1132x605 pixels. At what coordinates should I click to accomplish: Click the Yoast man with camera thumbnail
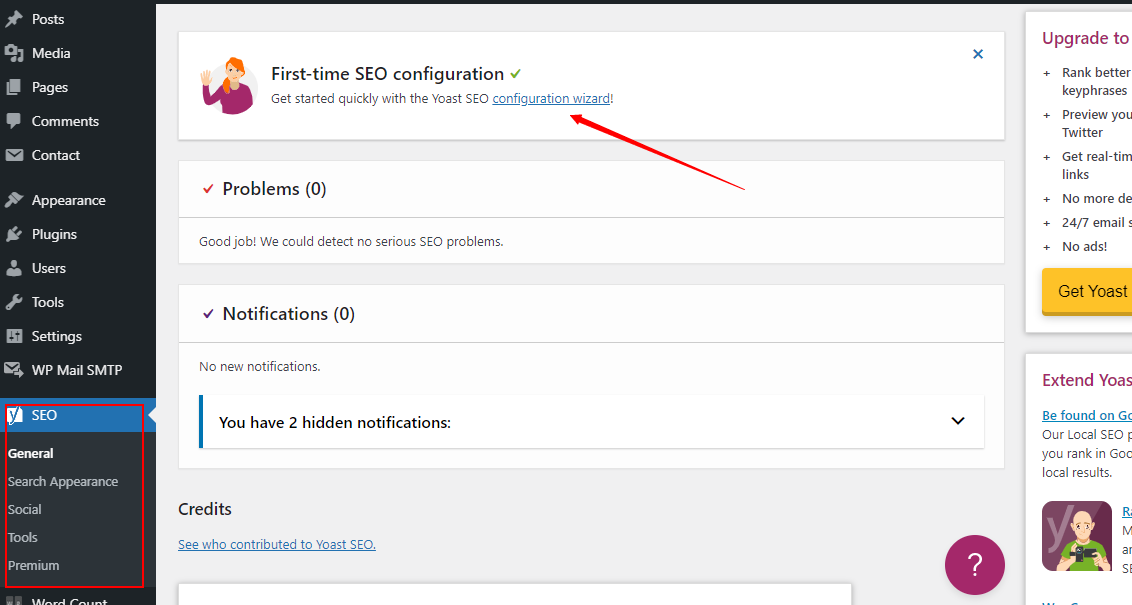tap(1076, 536)
